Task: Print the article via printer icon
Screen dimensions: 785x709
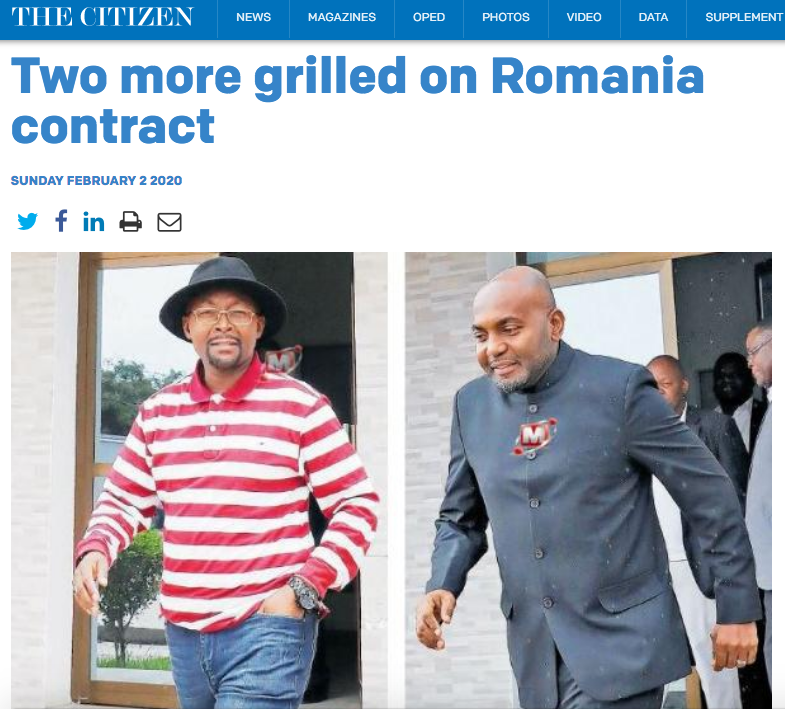Action: tap(131, 222)
